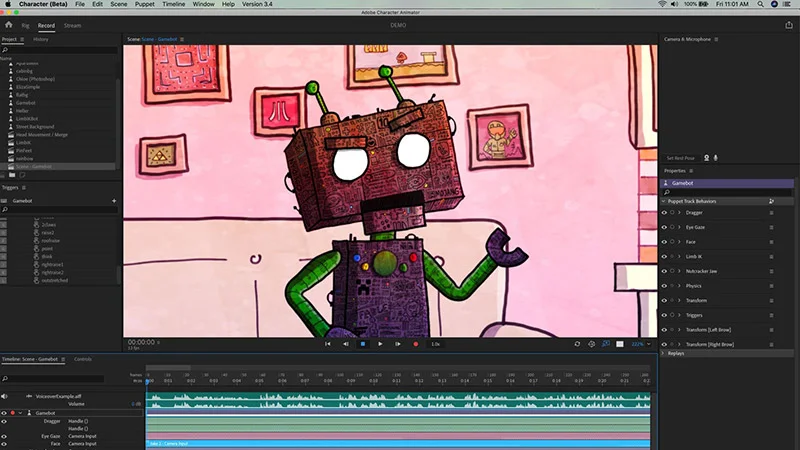Open the Dragger behavior menu icon
Image resolution: width=800 pixels, height=450 pixels.
coord(771,213)
